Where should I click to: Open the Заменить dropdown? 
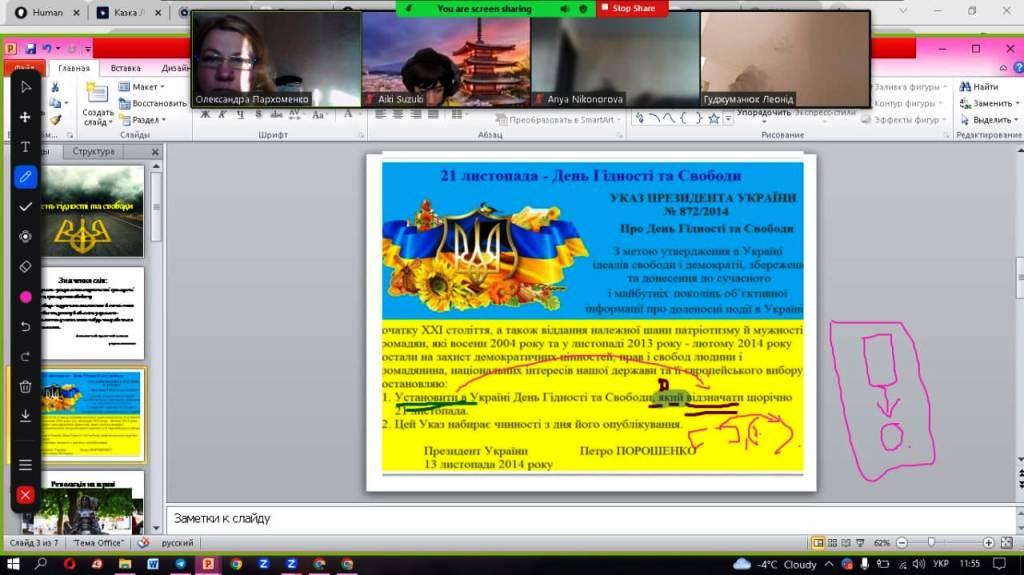(989, 103)
